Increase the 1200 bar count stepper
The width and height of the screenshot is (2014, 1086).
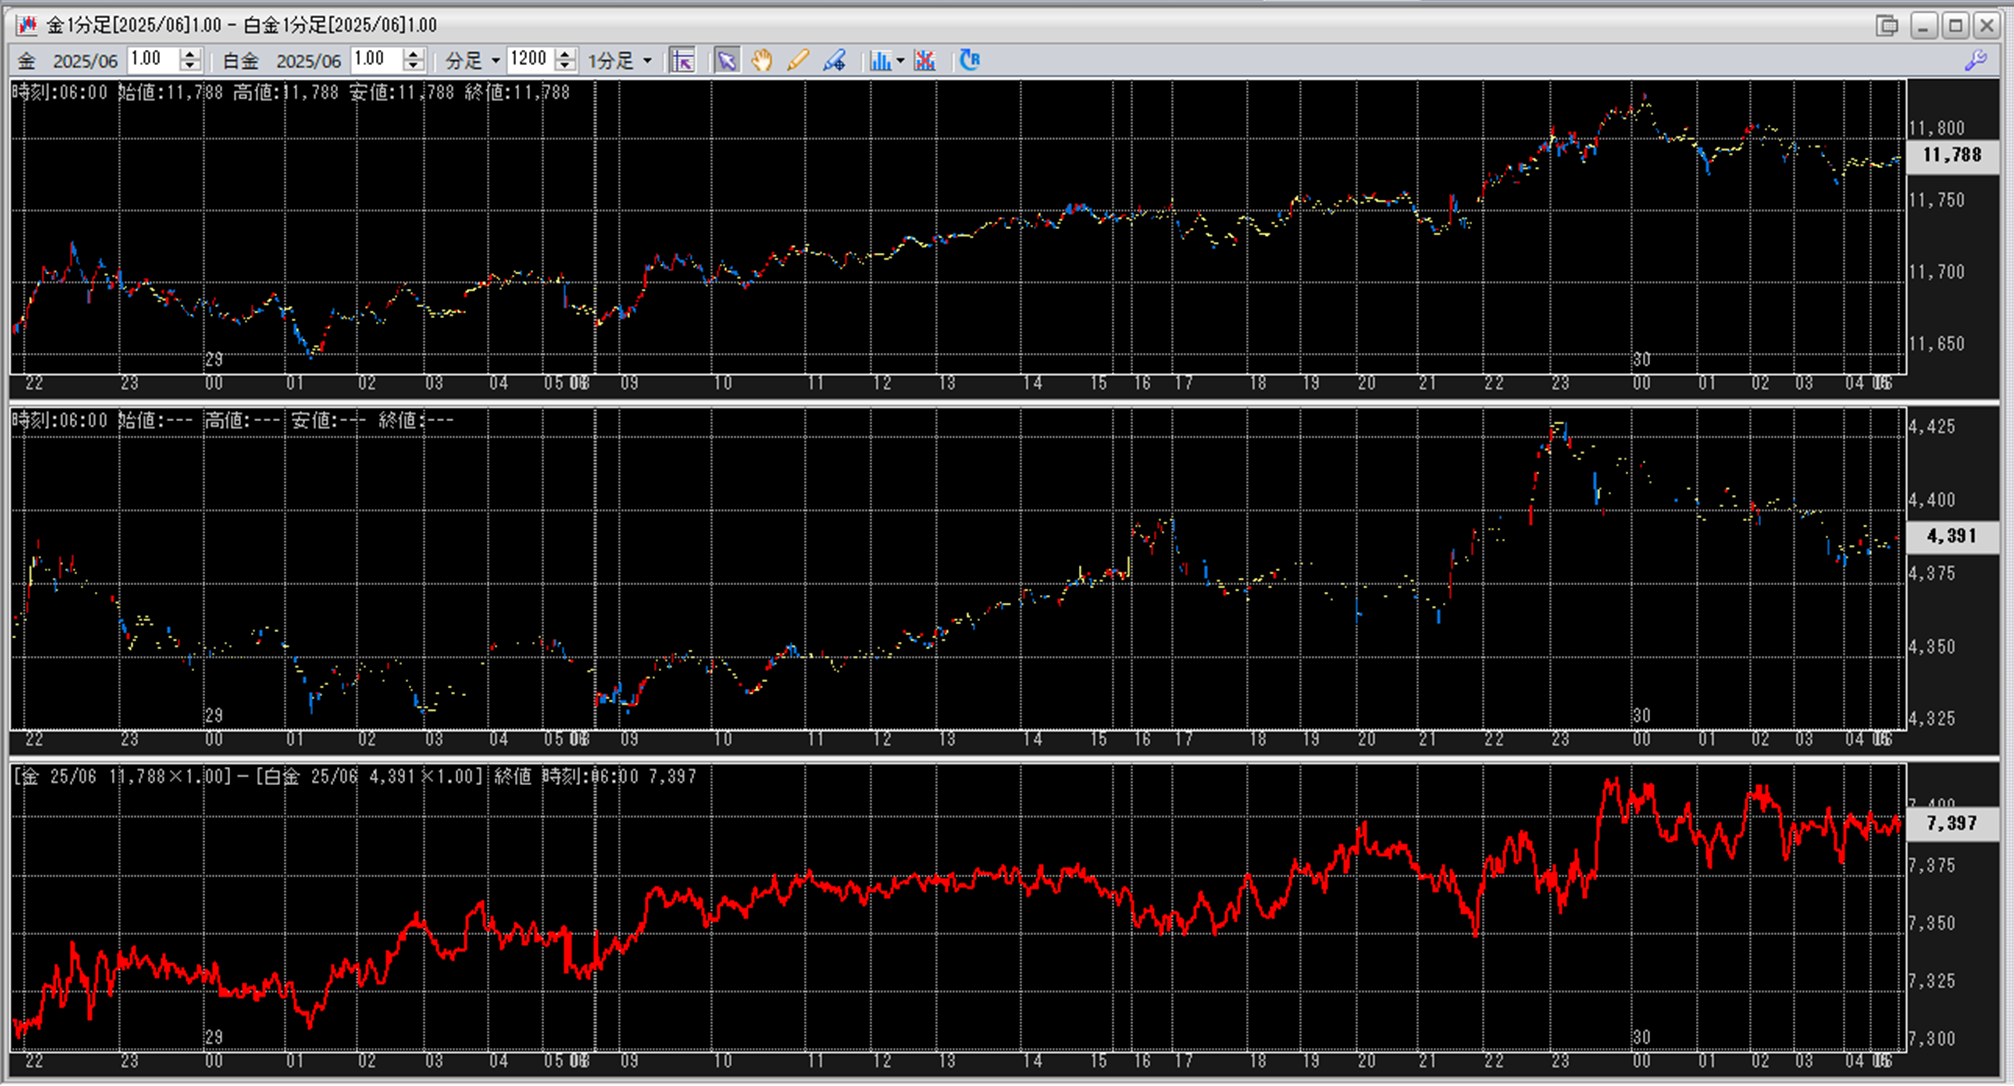565,54
